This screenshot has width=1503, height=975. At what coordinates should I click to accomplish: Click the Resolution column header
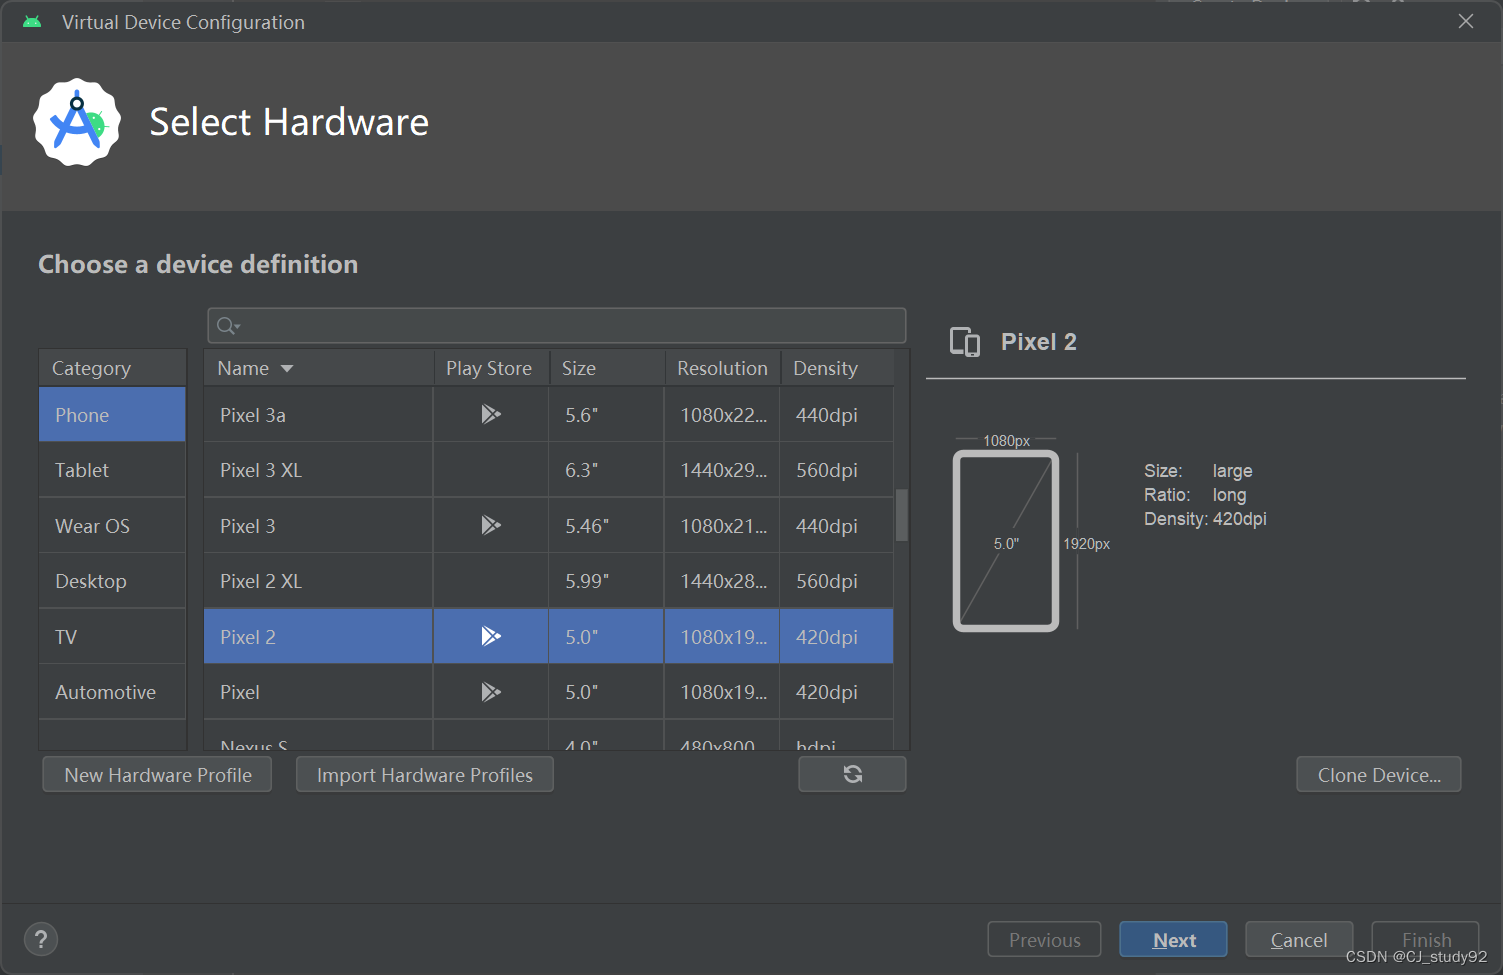(722, 368)
